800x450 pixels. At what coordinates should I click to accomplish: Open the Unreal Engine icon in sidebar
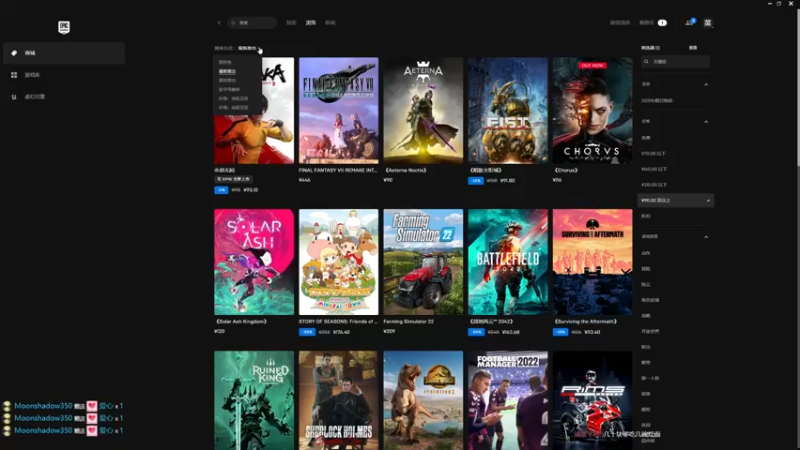click(14, 97)
